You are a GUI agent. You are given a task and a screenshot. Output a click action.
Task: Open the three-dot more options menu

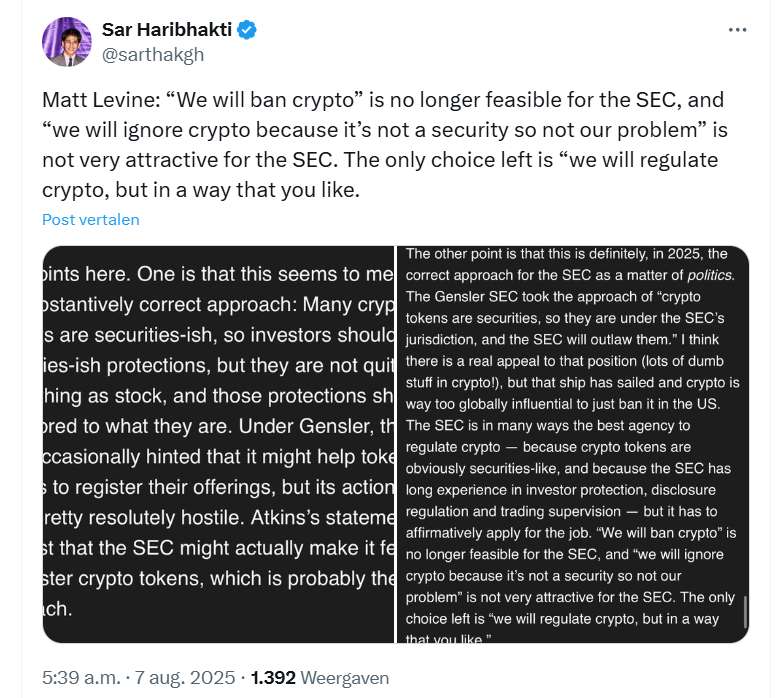(738, 30)
